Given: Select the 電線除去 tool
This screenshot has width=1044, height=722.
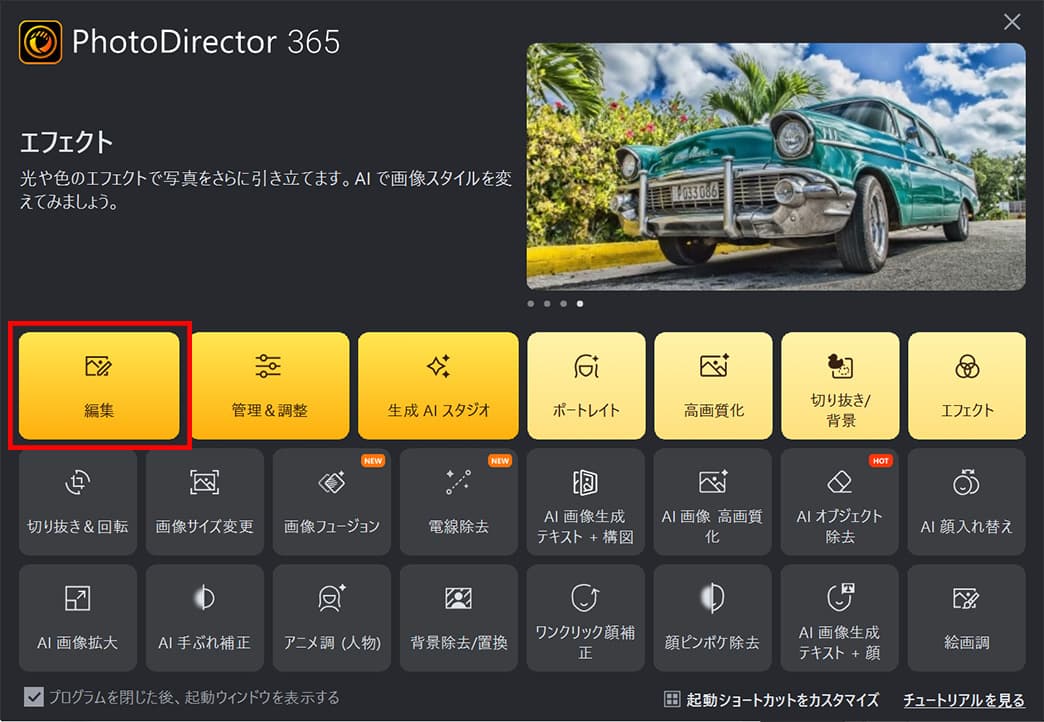Looking at the screenshot, I should (x=458, y=501).
